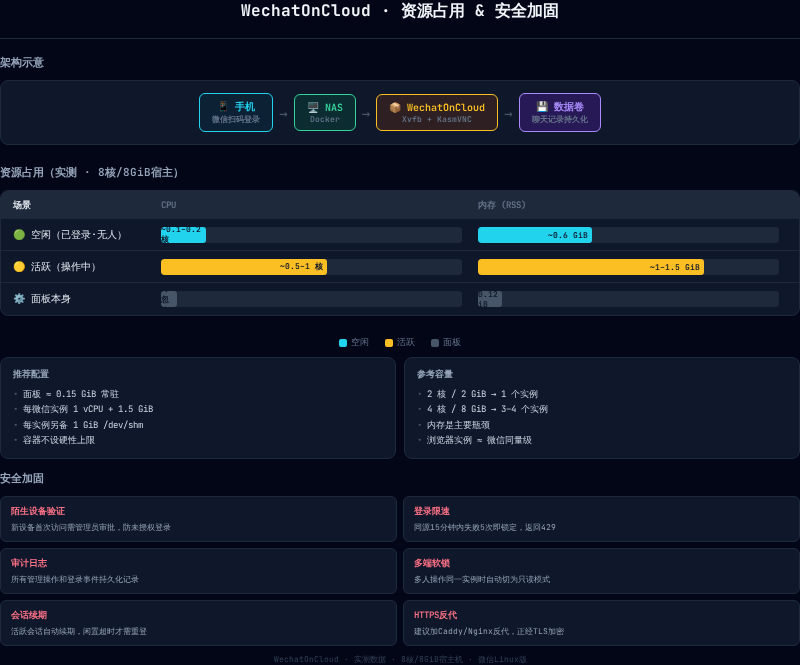Open the 多端软锁 security card
The height and width of the screenshot is (665, 800).
click(602, 571)
